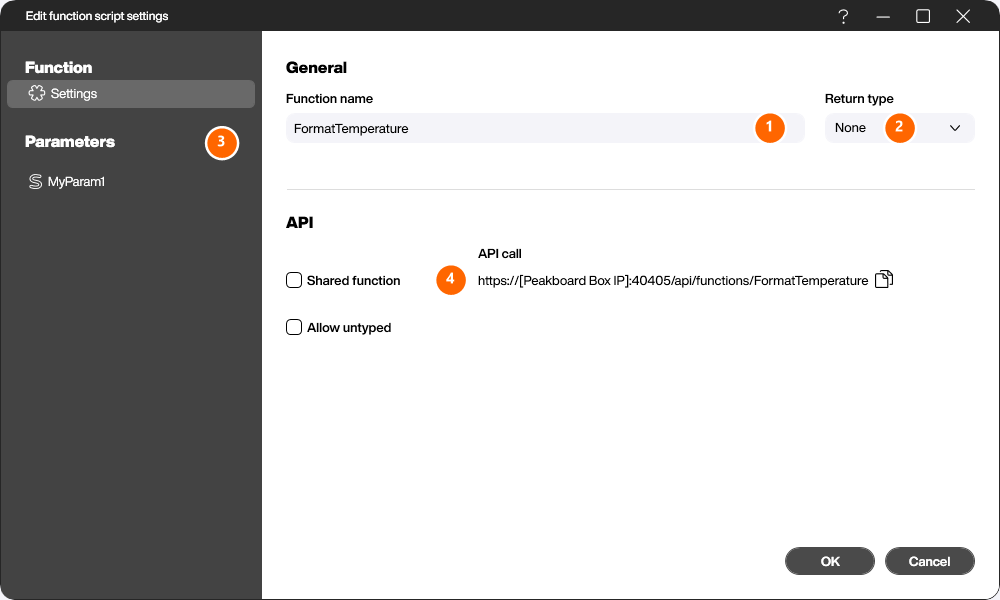Enable the Shared function checkbox
1000x600 pixels.
(x=293, y=281)
